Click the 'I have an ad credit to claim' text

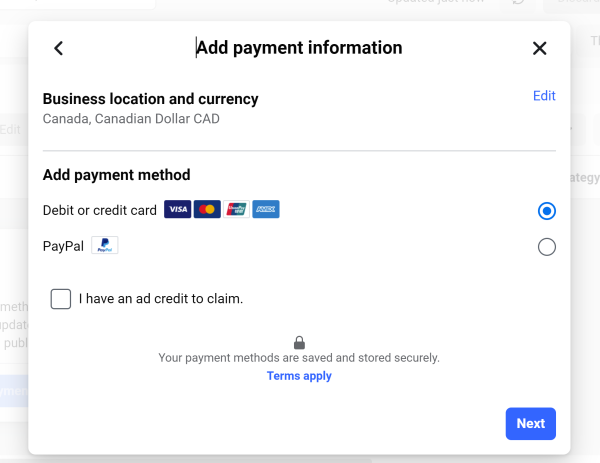(161, 299)
